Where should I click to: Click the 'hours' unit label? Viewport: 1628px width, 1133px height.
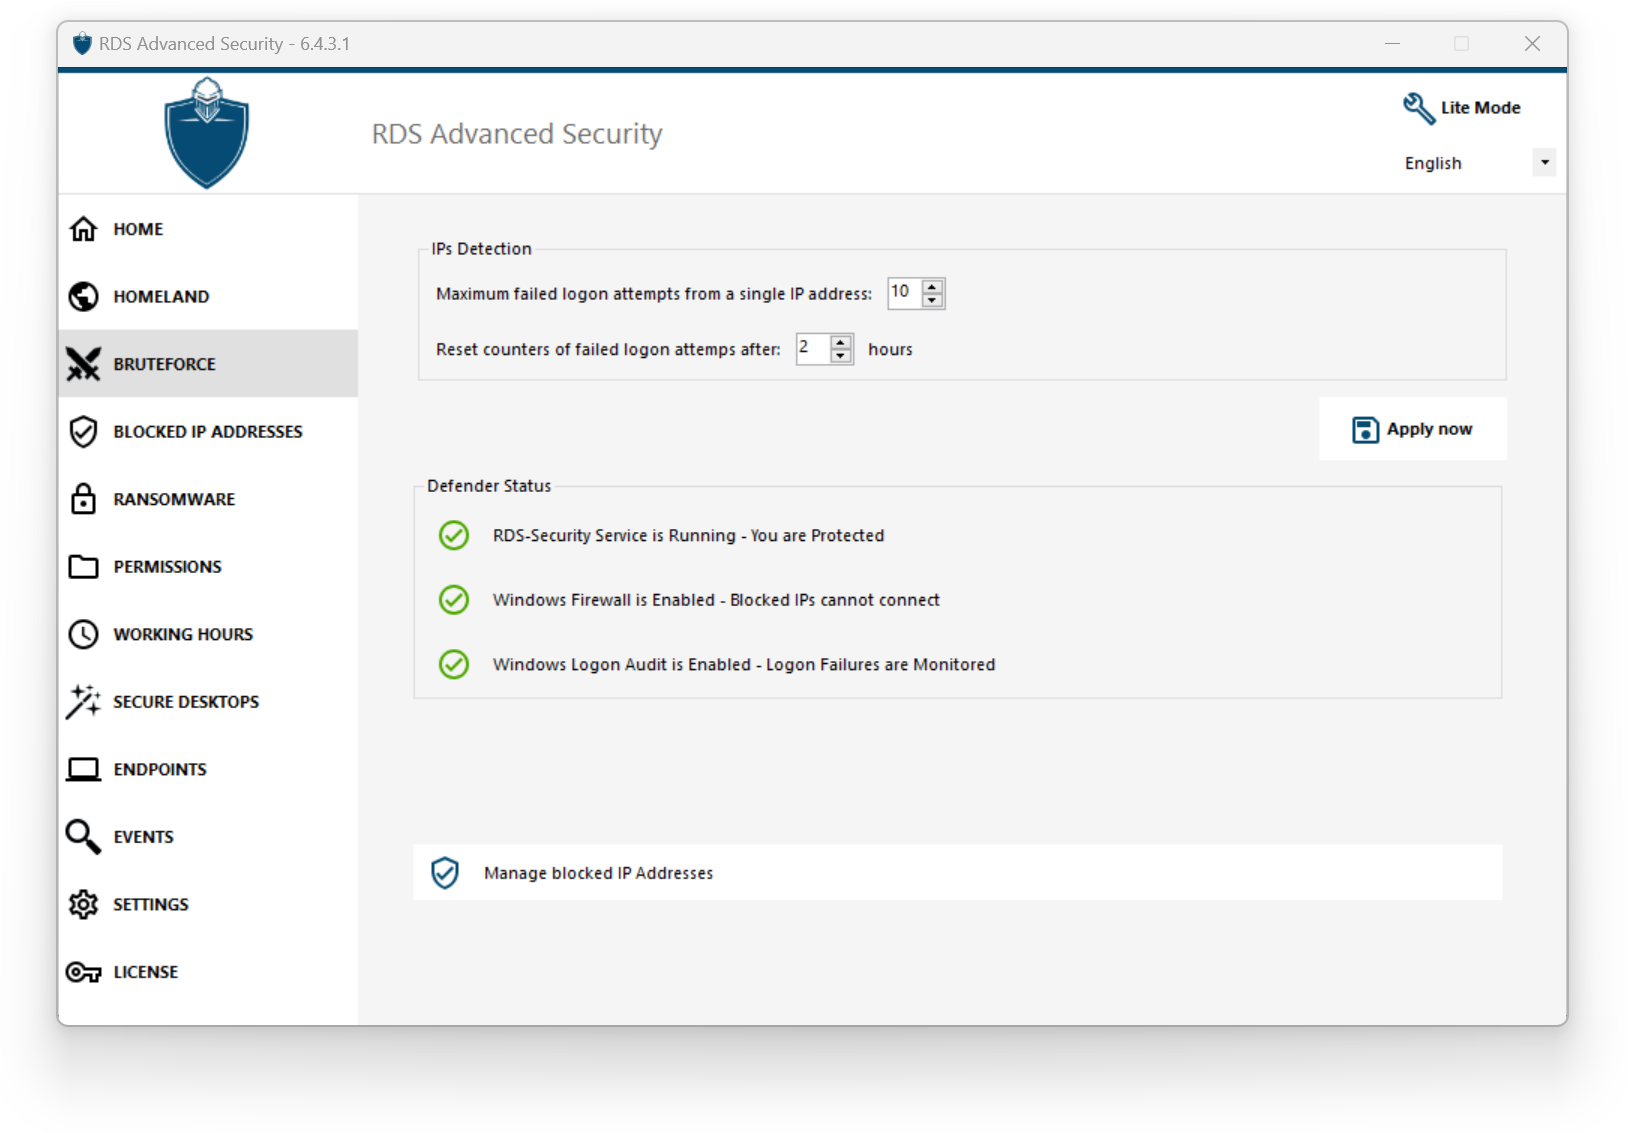tap(890, 350)
